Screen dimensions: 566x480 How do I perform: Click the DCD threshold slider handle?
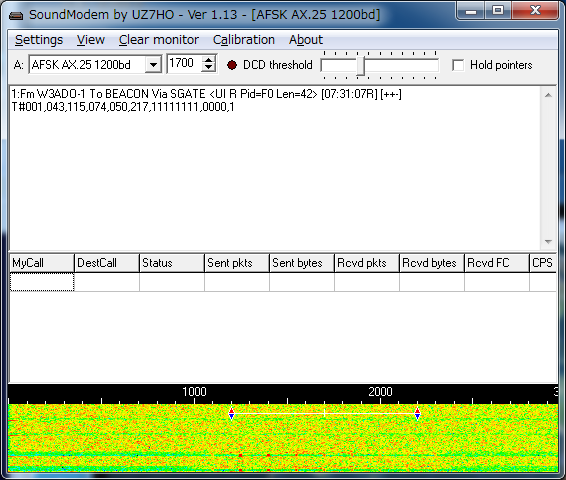361,66
